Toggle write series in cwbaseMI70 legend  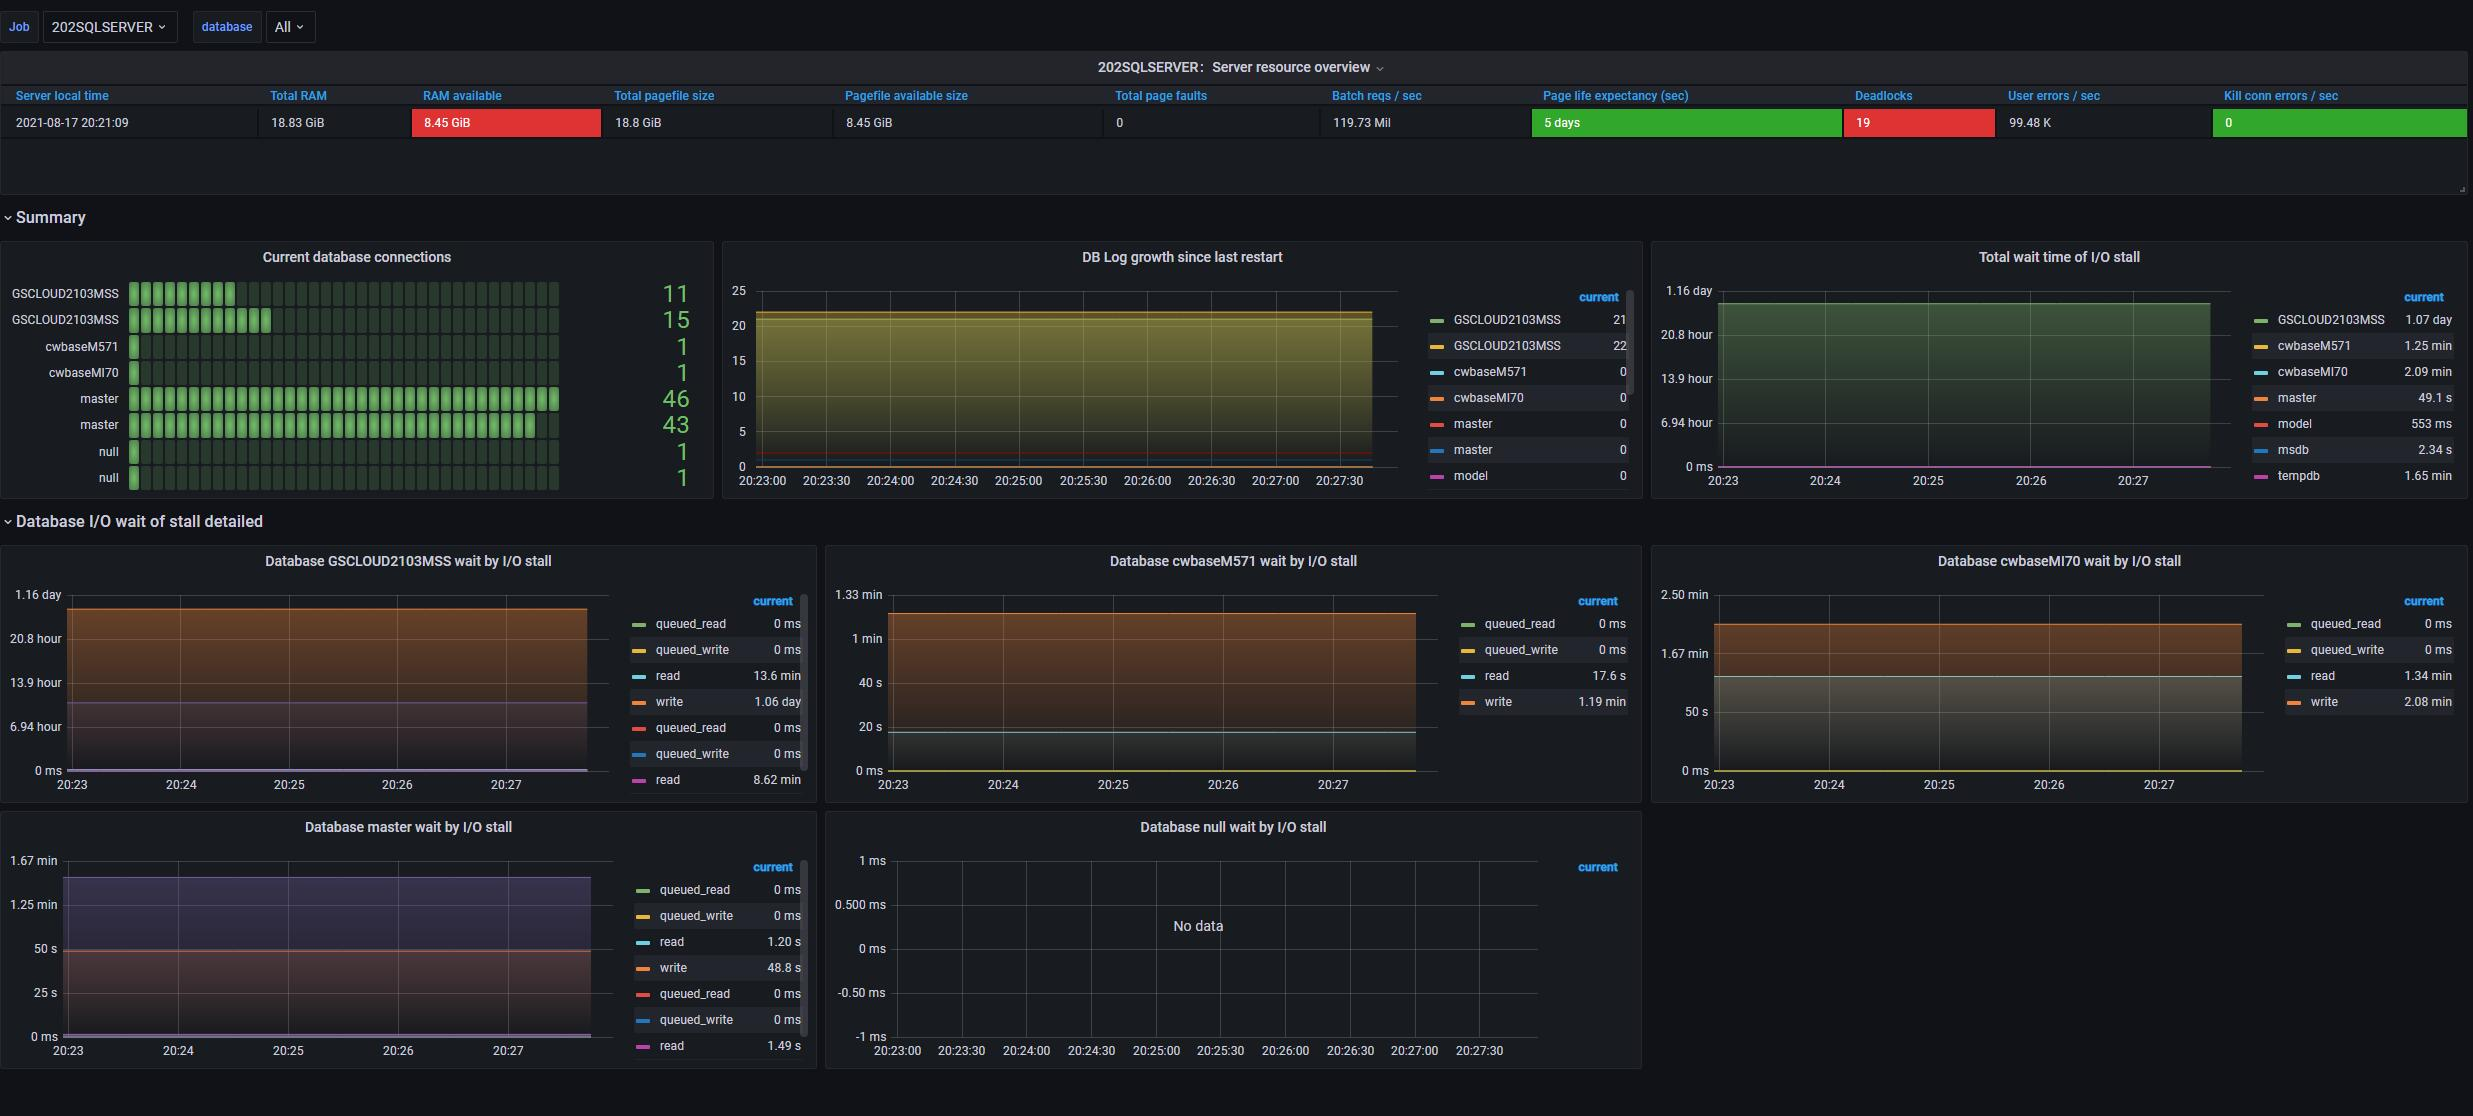point(2323,702)
